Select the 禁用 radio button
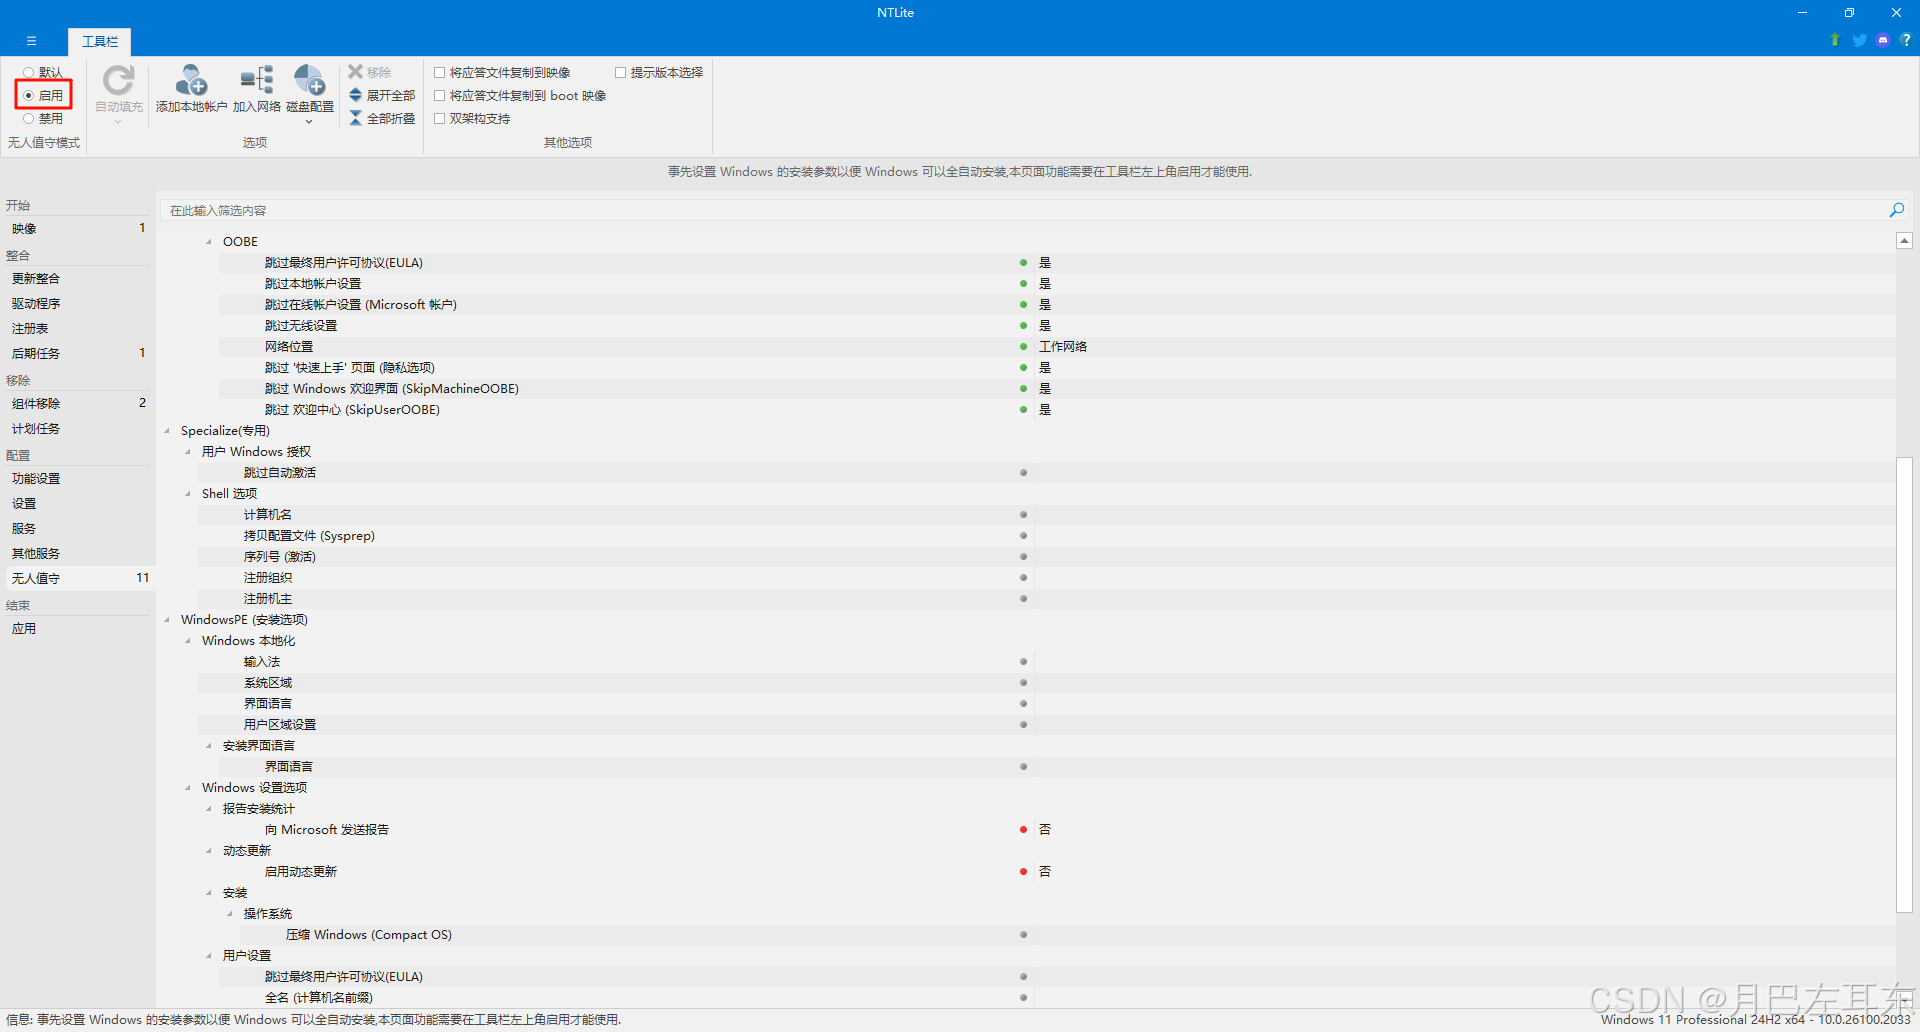Viewport: 1920px width, 1032px height. (29, 118)
